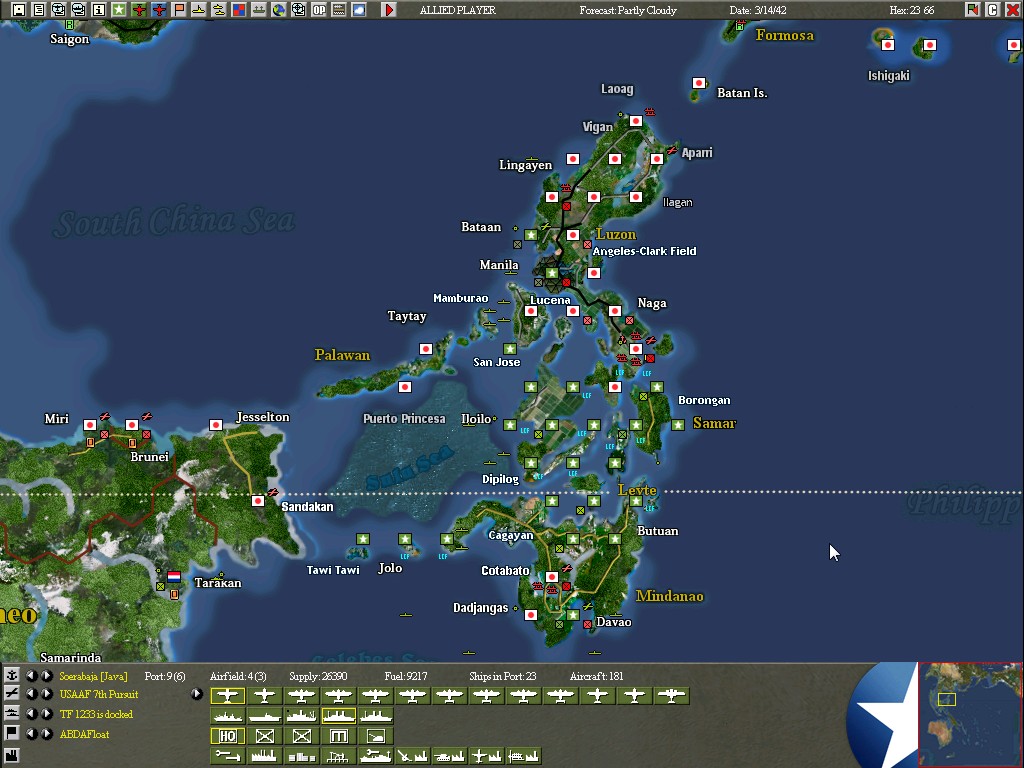Viewport: 1024px width, 768px height.
Task: Select the highlighted fourth ship silhouette icon
Action: tap(338, 716)
